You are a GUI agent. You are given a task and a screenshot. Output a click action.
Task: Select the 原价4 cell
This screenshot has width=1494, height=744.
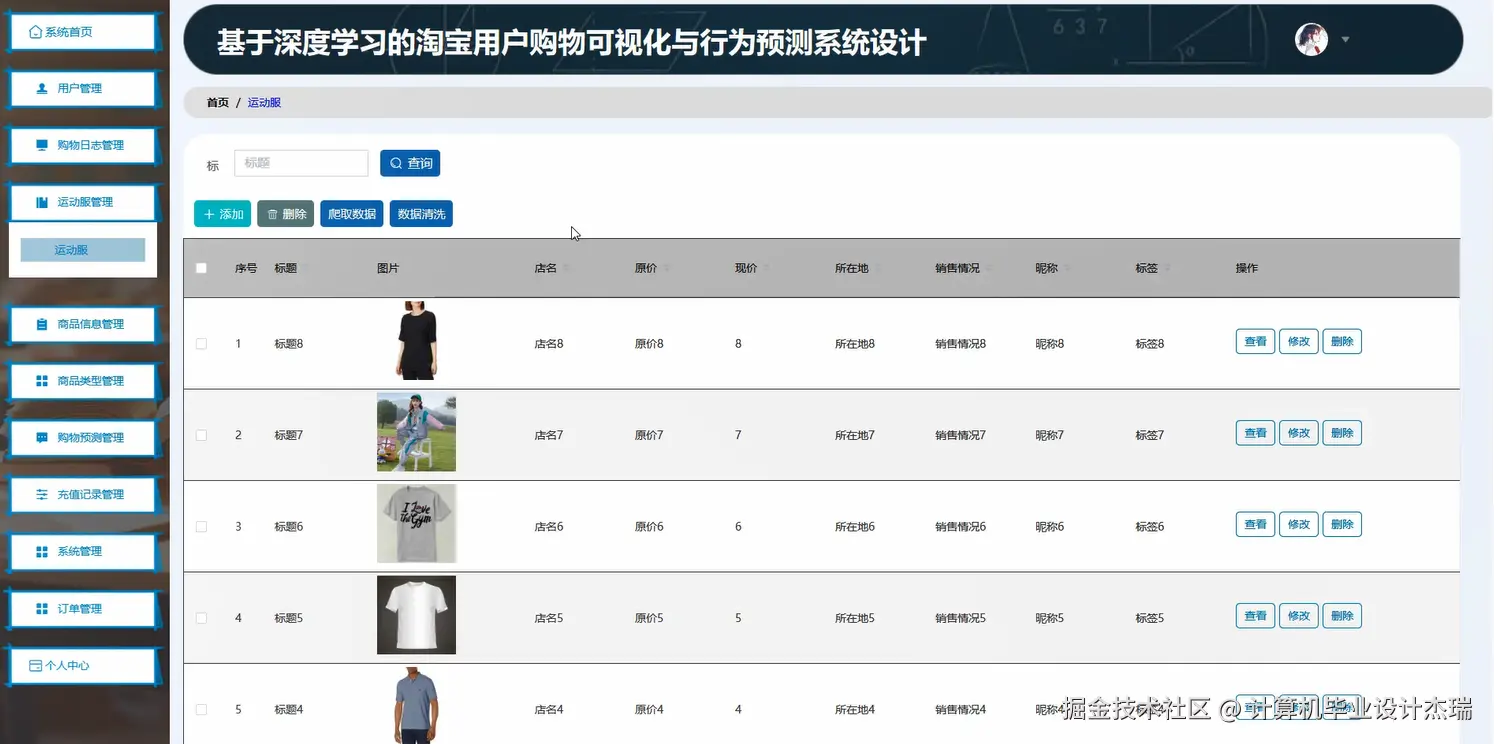point(649,710)
